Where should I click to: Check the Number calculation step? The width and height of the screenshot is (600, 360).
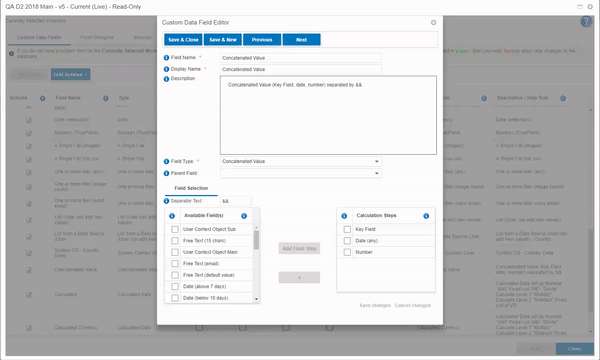(347, 252)
